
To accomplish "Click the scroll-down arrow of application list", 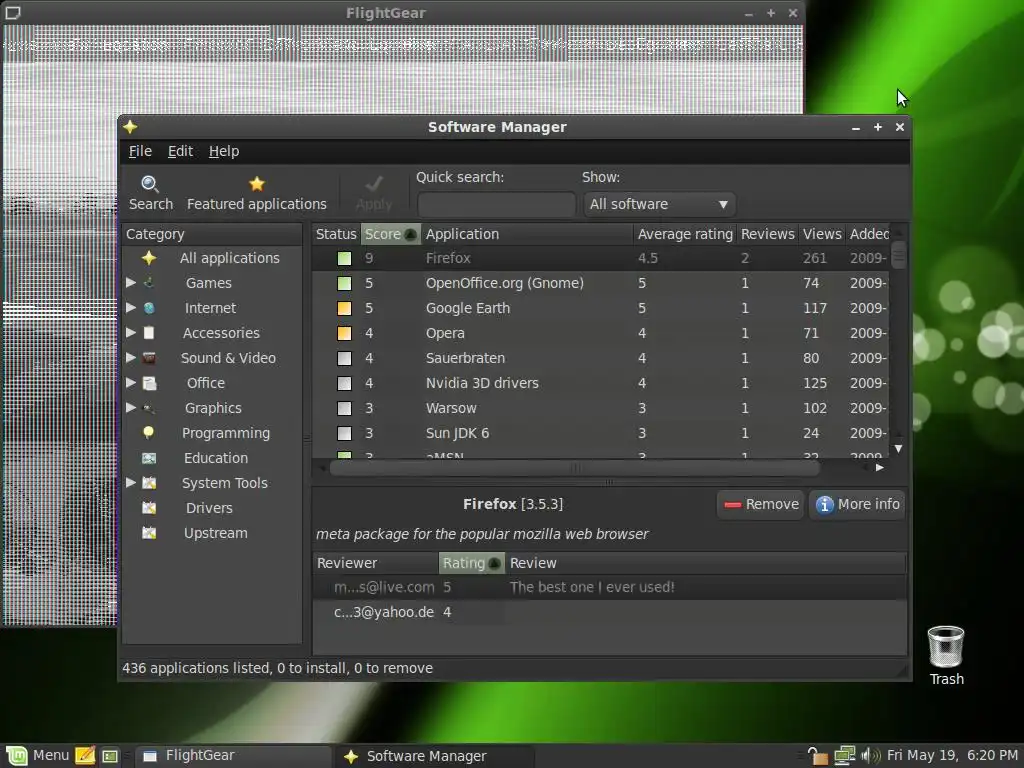I will coord(899,449).
